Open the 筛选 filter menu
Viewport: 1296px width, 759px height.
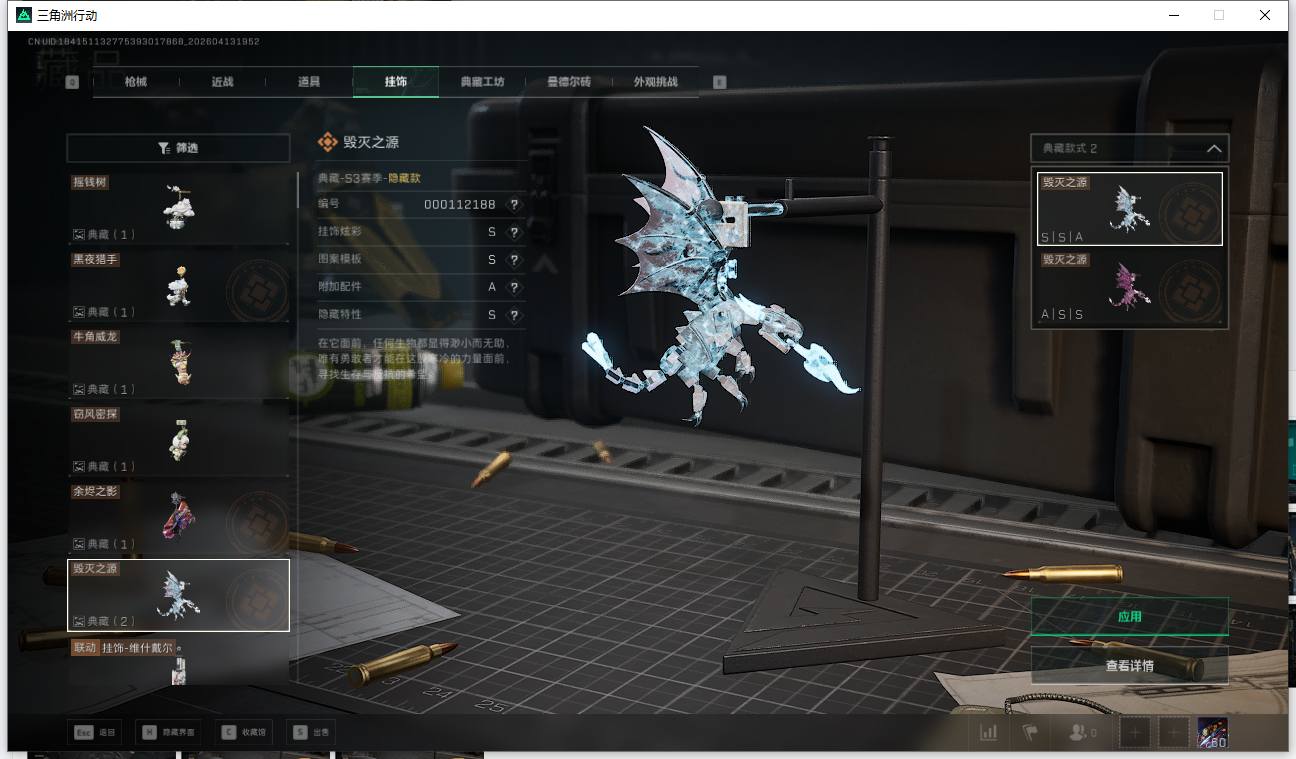point(178,148)
